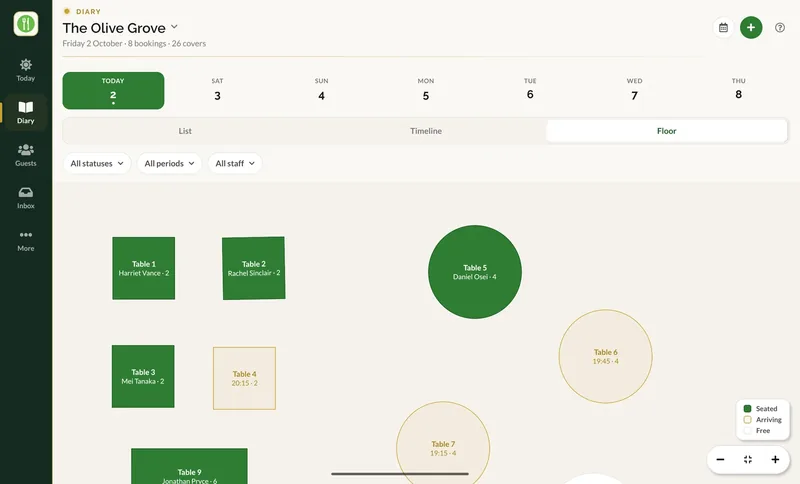
Task: Click the Arriving legend swatch
Action: [747, 420]
